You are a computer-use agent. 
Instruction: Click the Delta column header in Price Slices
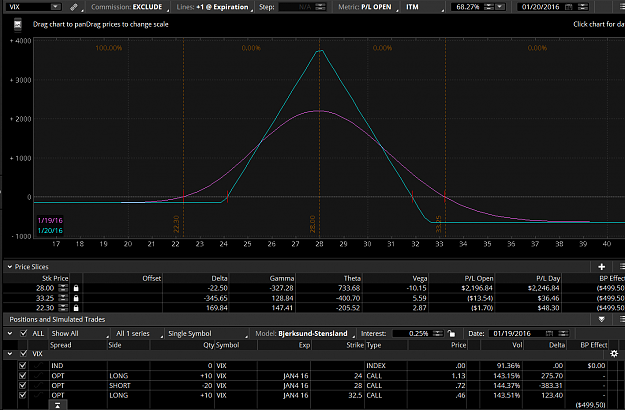tap(219, 278)
